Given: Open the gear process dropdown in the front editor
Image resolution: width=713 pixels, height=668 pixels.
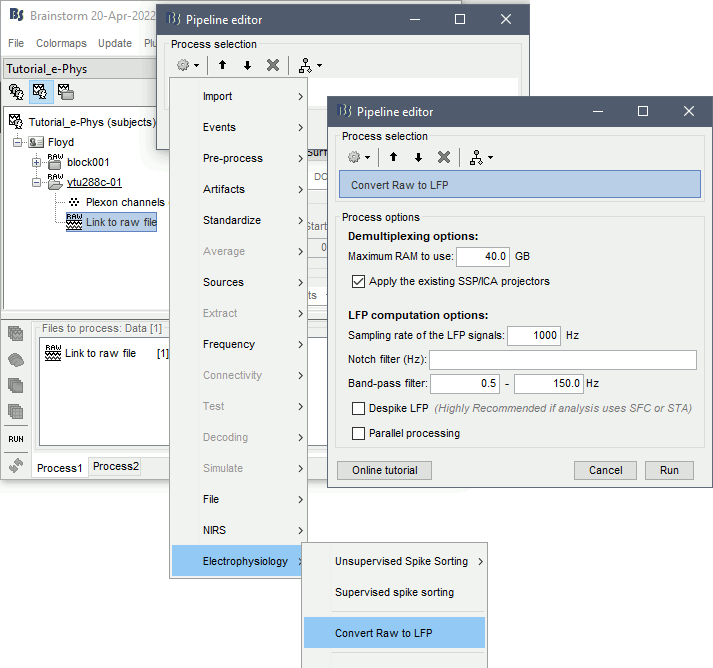Looking at the screenshot, I should pyautogui.click(x=358, y=157).
